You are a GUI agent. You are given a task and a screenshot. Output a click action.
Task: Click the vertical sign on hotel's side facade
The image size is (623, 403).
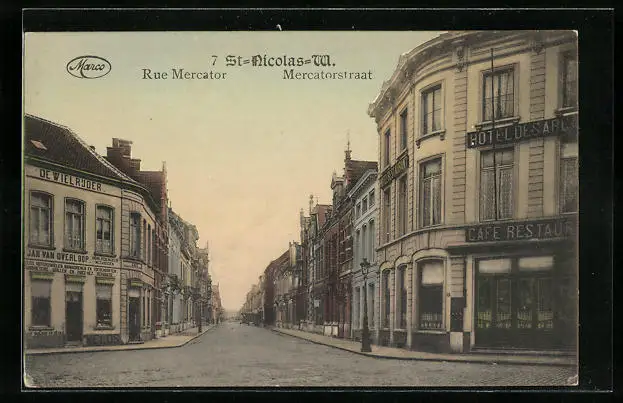(394, 169)
